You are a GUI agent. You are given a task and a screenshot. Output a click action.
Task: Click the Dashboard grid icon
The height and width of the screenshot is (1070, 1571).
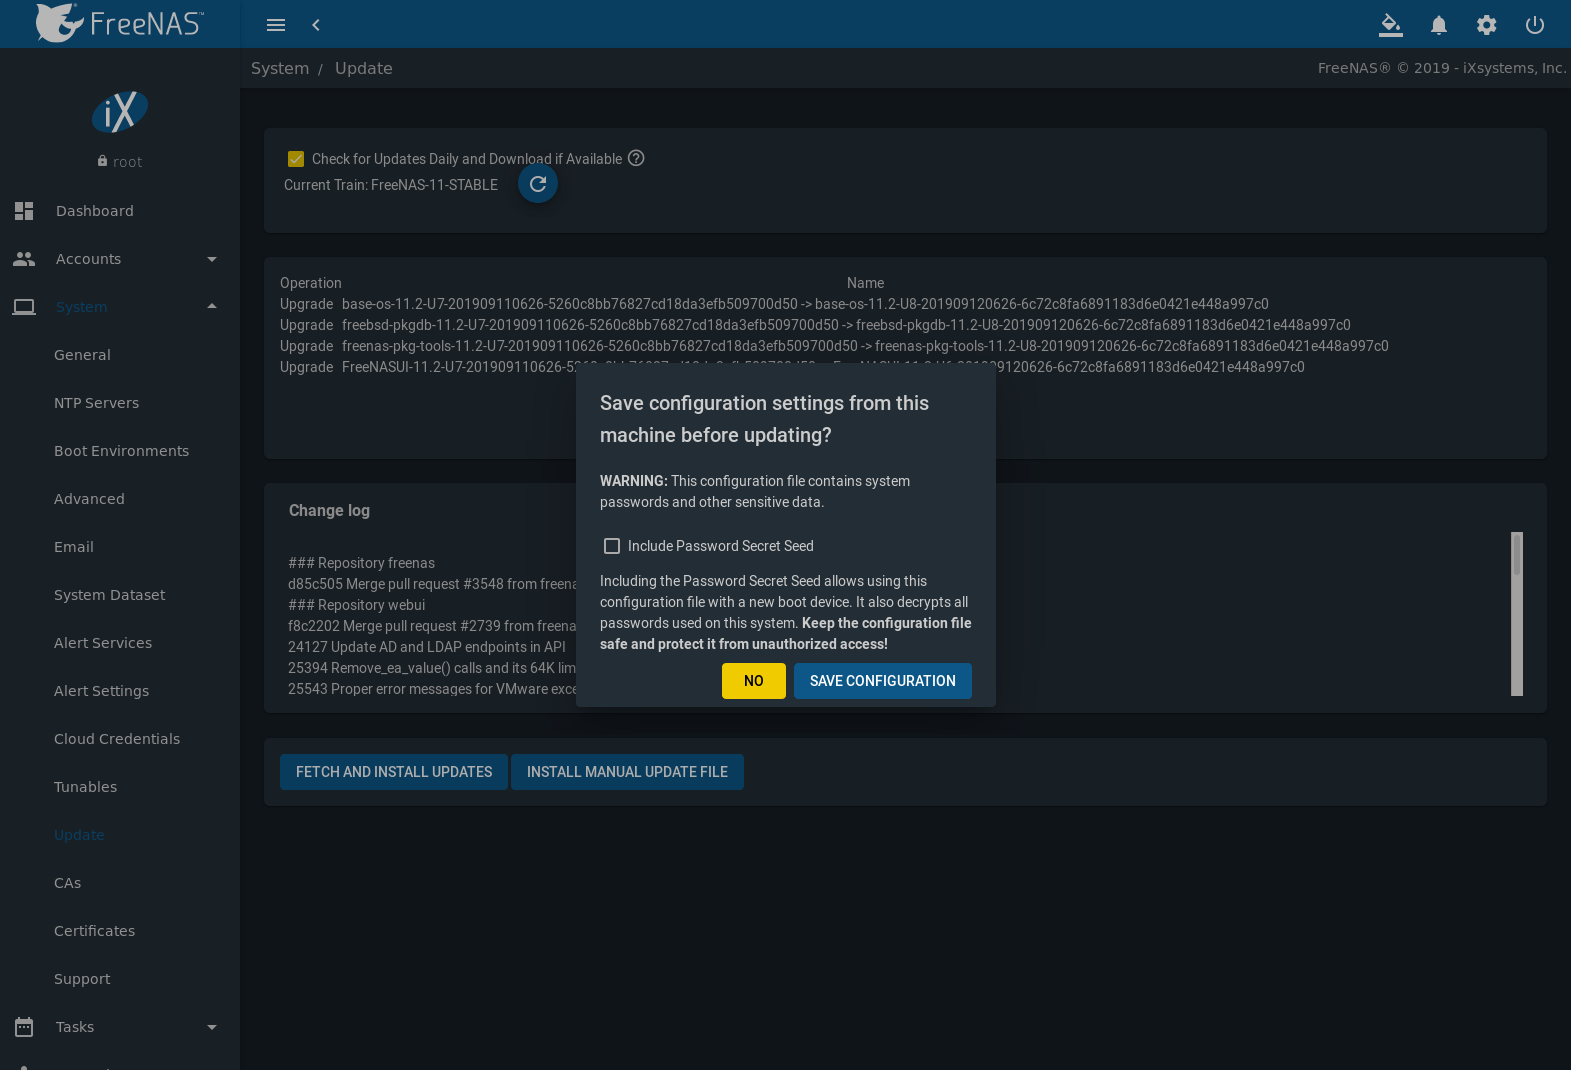tap(24, 211)
